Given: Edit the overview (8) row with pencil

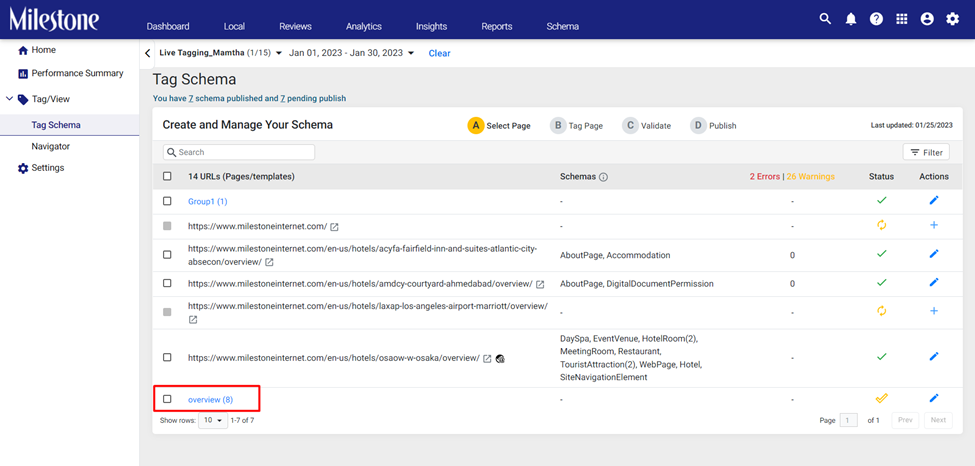Looking at the screenshot, I should 933,398.
